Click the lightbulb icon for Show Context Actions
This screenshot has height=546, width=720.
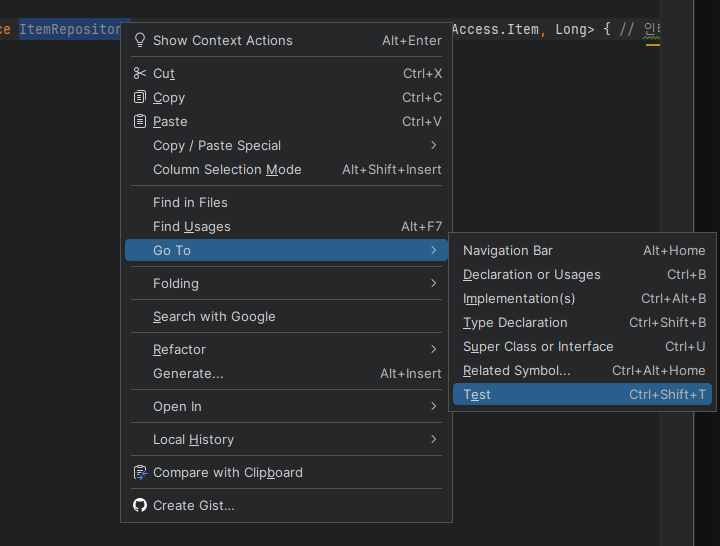coord(140,41)
